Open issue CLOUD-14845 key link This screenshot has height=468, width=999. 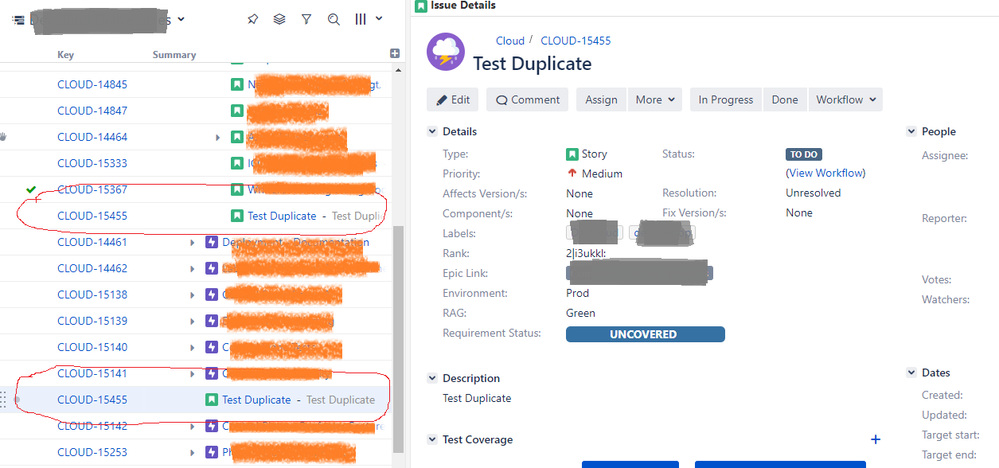(92, 84)
